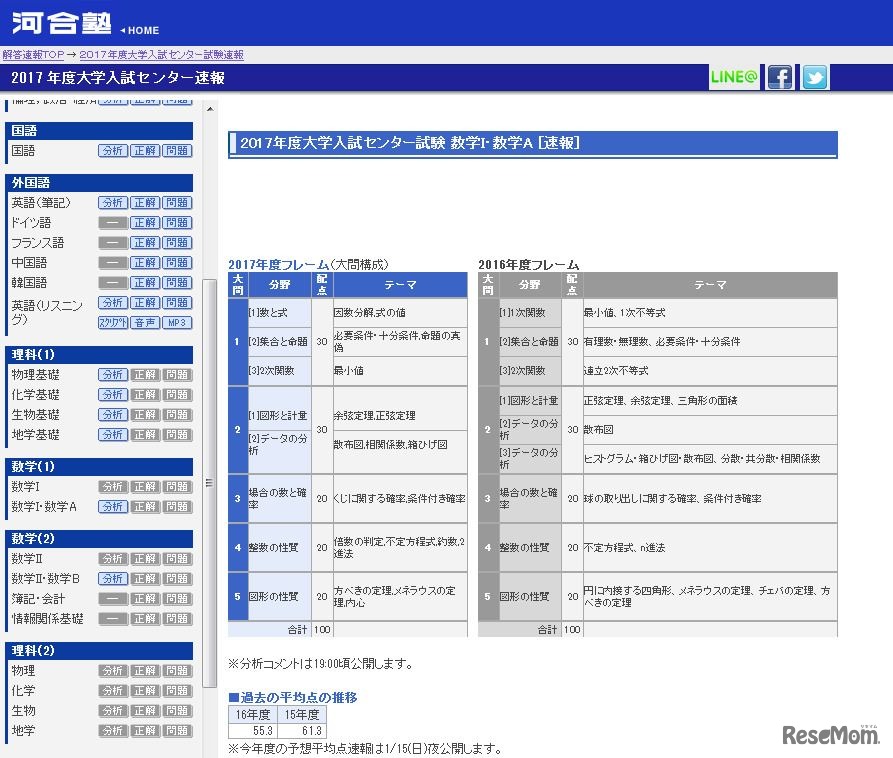Share page via Facebook icon
Image resolution: width=893 pixels, height=758 pixels.
click(780, 78)
